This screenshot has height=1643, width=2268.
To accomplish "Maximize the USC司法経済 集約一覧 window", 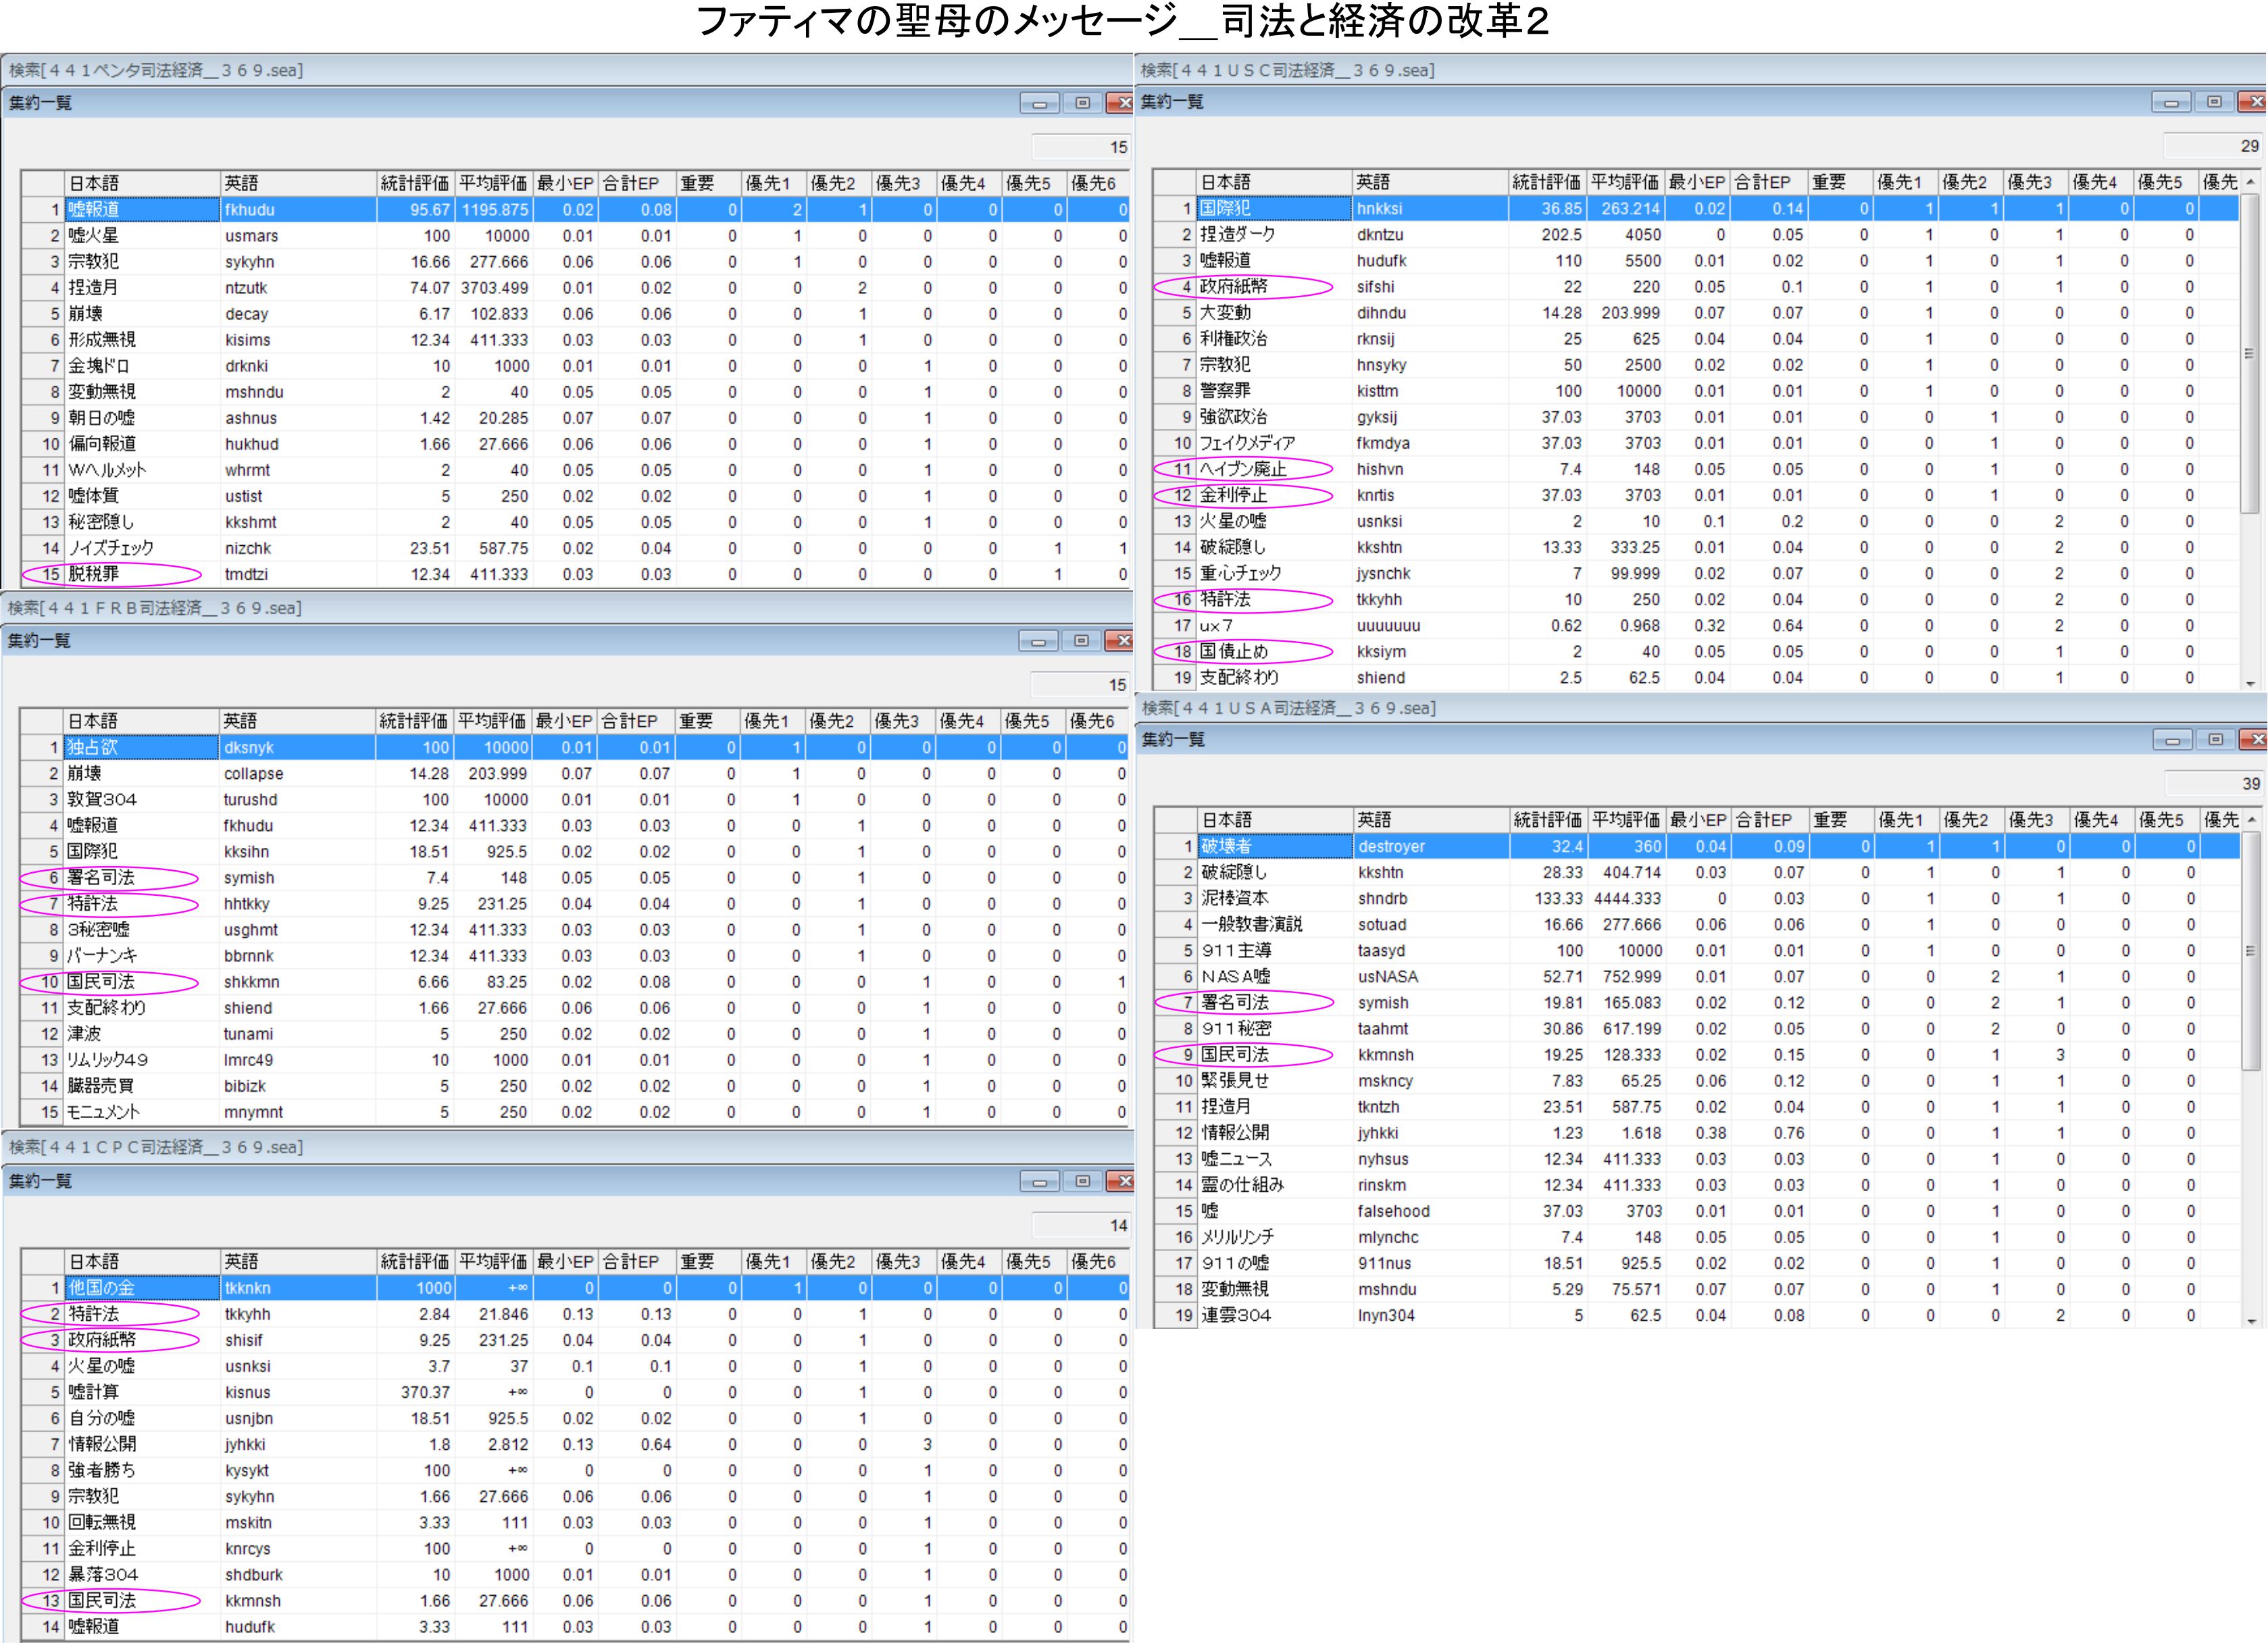I will point(2214,102).
